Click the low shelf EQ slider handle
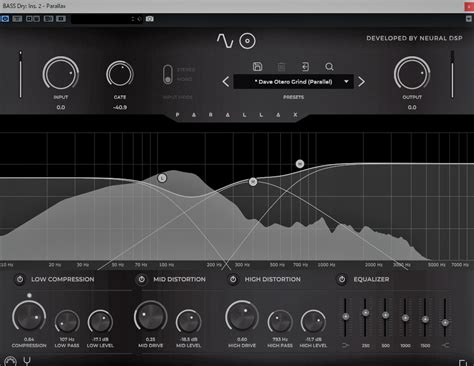The image size is (474, 366). tap(346, 316)
